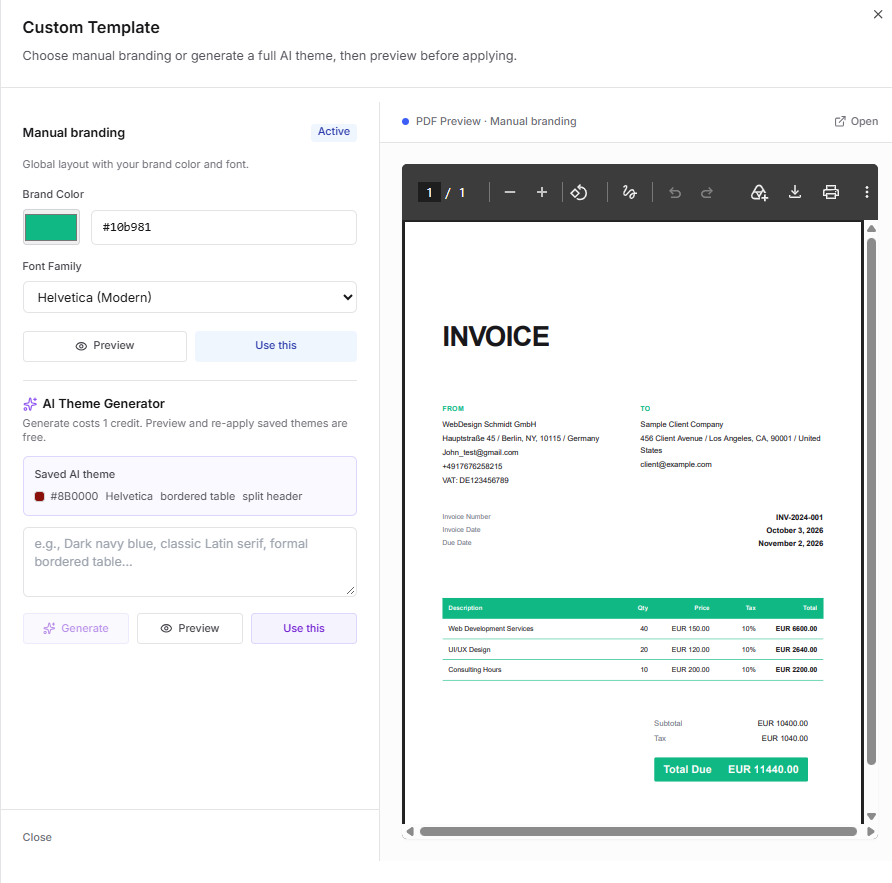892x883 pixels.
Task: Click the Total Due box in invoice
Action: pyautogui.click(x=730, y=769)
